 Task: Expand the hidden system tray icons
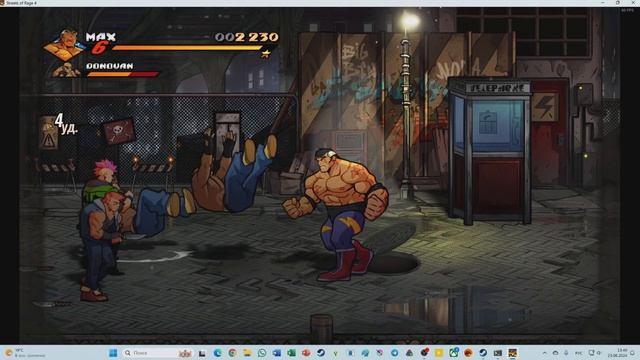pos(545,353)
